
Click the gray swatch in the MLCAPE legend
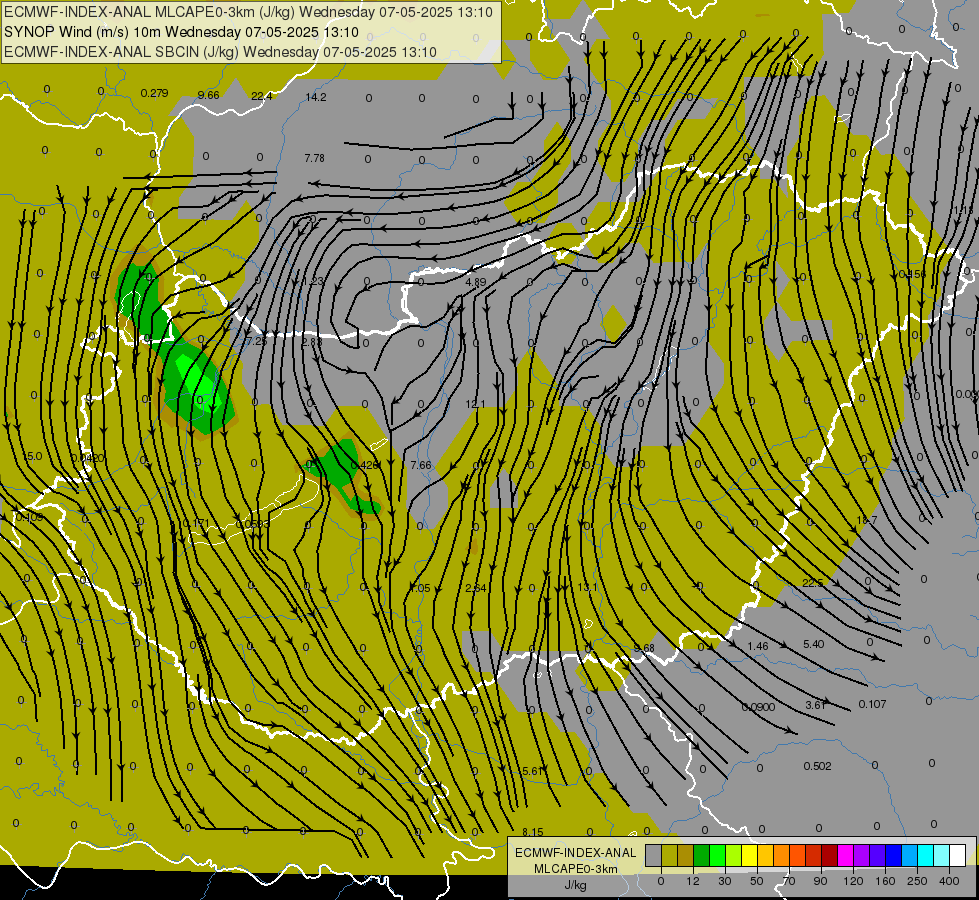click(654, 855)
